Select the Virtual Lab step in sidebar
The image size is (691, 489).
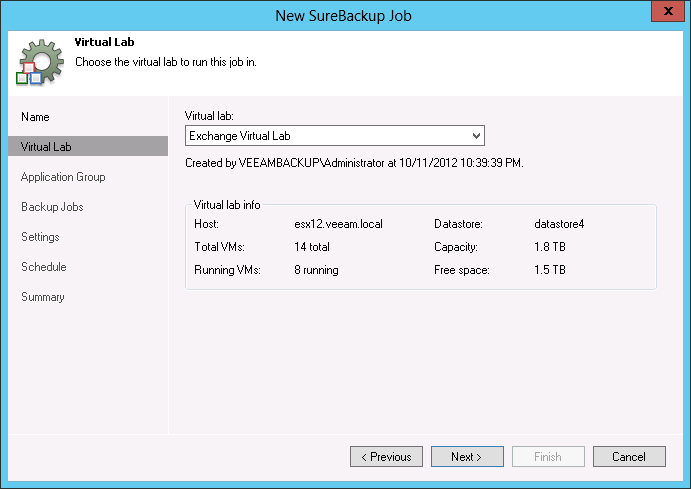click(88, 146)
